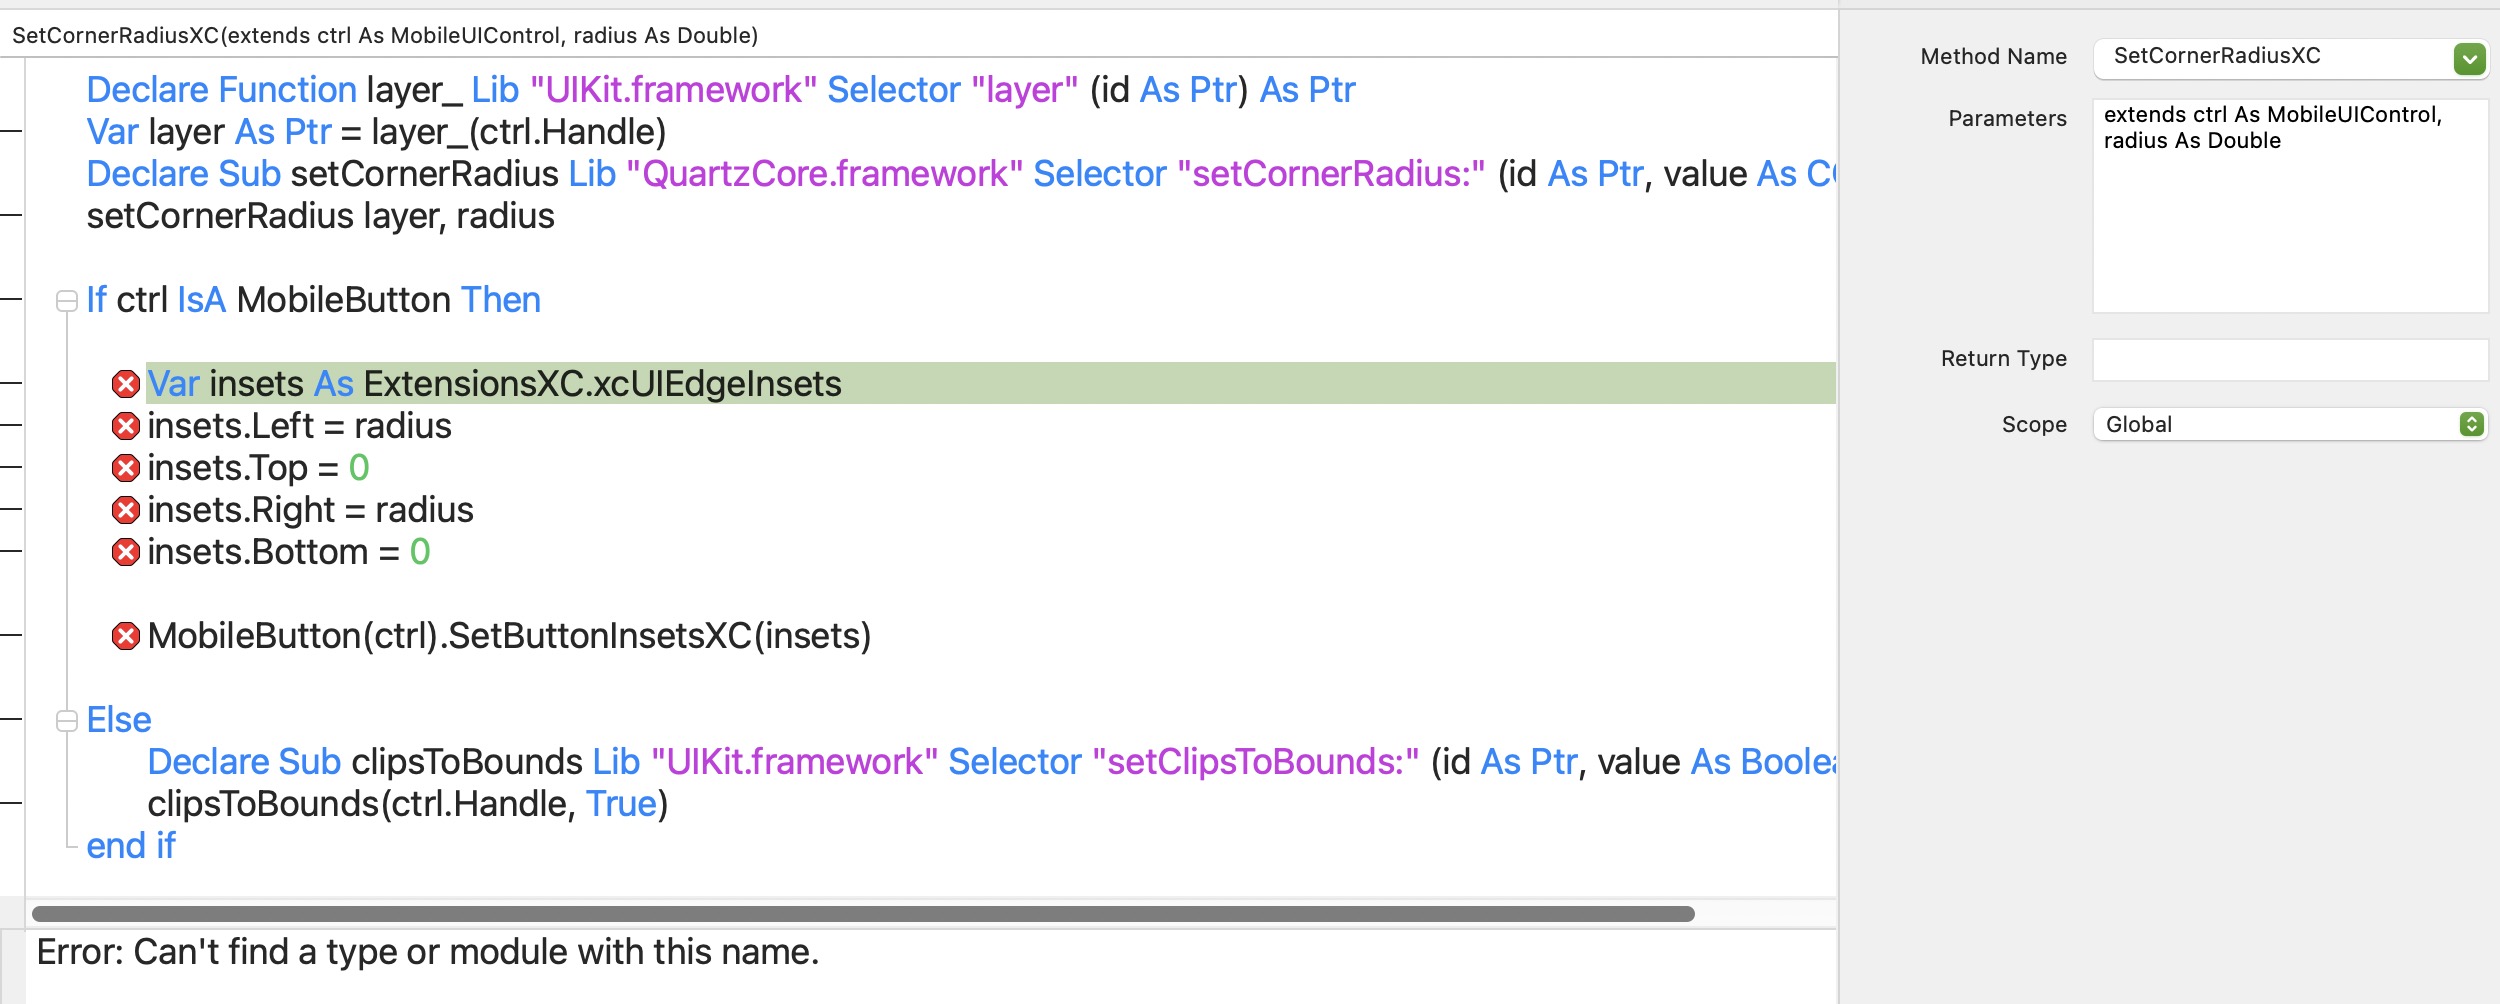Click error icon next to insets.Bottom line

pos(125,552)
